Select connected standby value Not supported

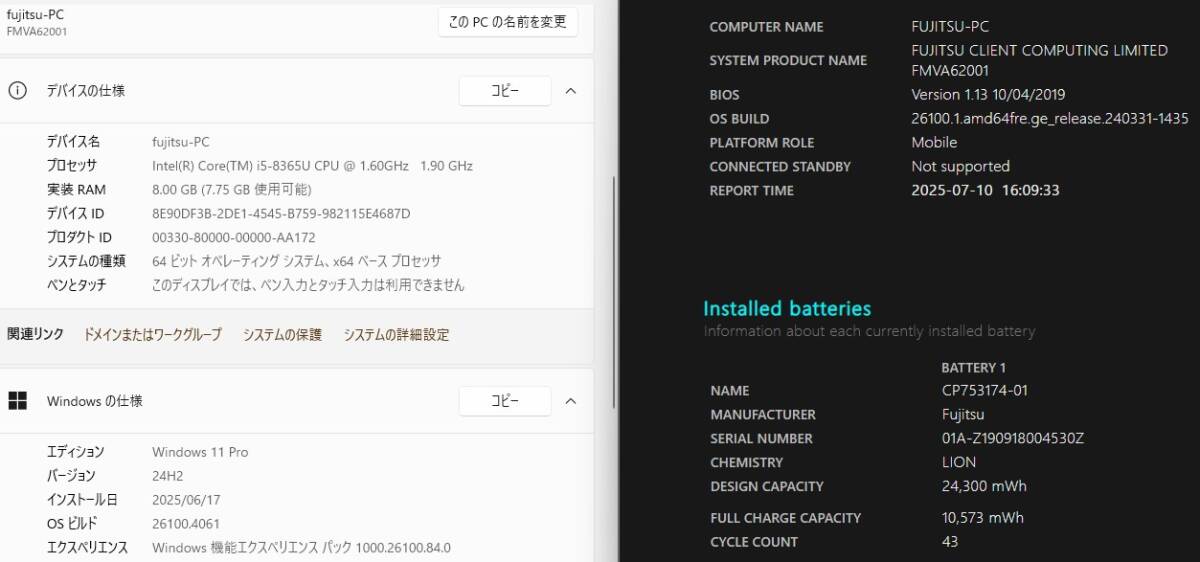[x=960, y=167]
